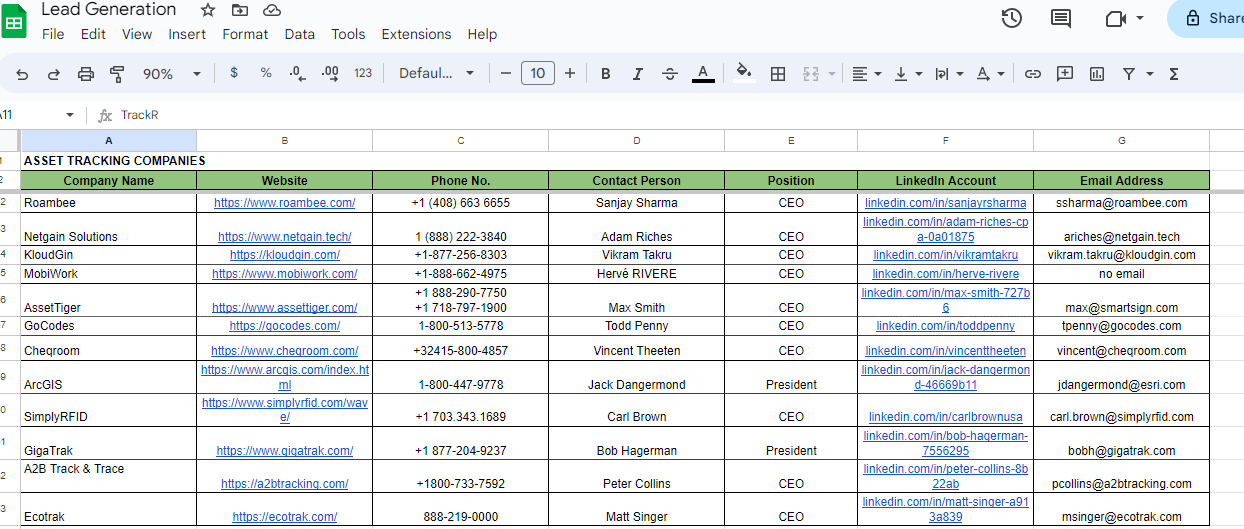Open filter views dropdown arrow
This screenshot has height=529, width=1244.
tap(1150, 74)
